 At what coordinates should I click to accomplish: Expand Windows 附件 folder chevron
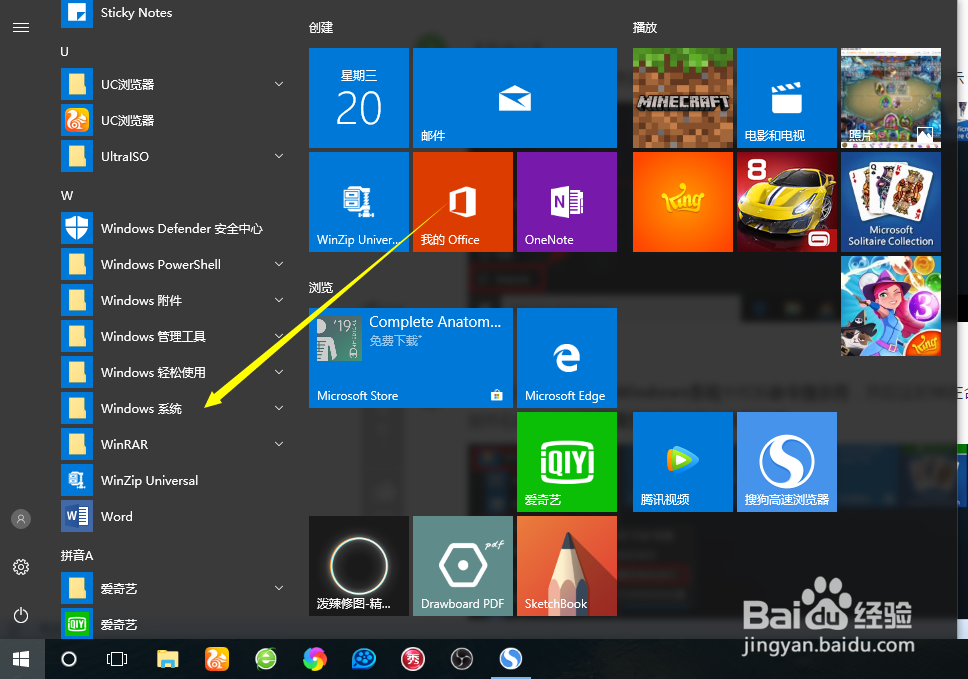coord(279,300)
